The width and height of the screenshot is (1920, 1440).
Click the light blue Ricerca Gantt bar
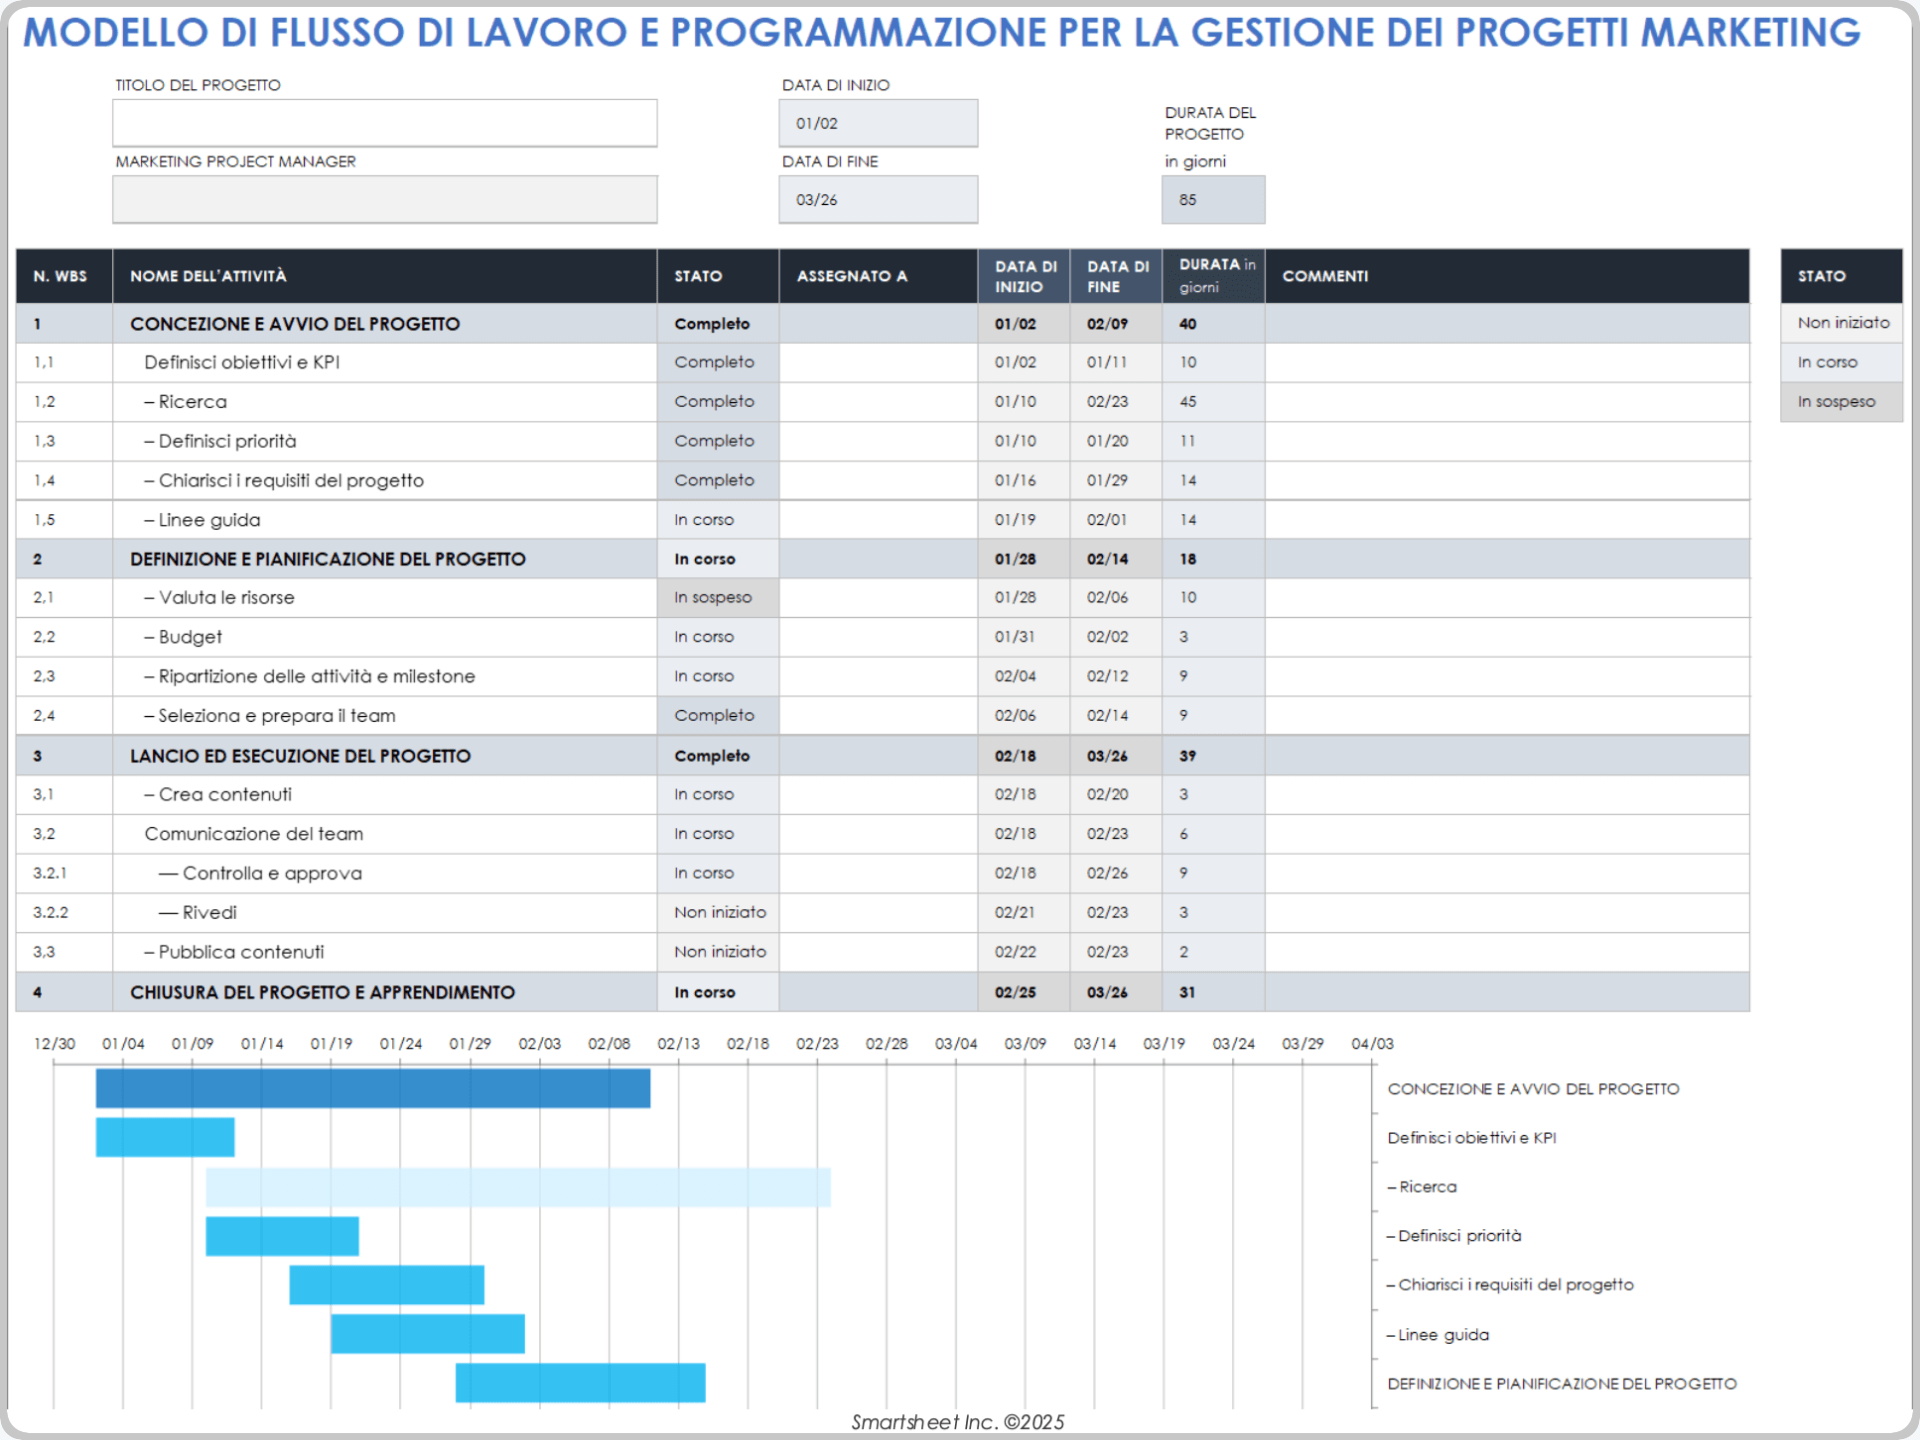(518, 1187)
